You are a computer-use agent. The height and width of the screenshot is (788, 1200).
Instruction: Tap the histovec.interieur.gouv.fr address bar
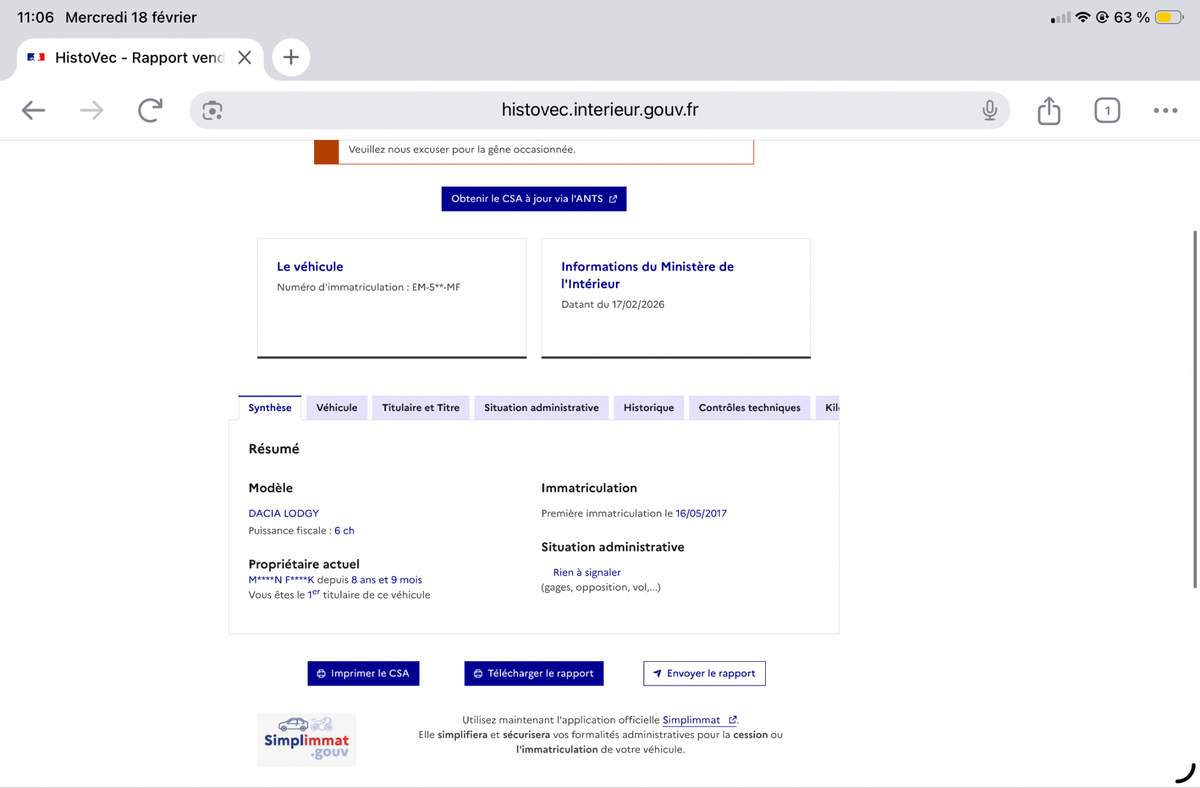point(599,110)
